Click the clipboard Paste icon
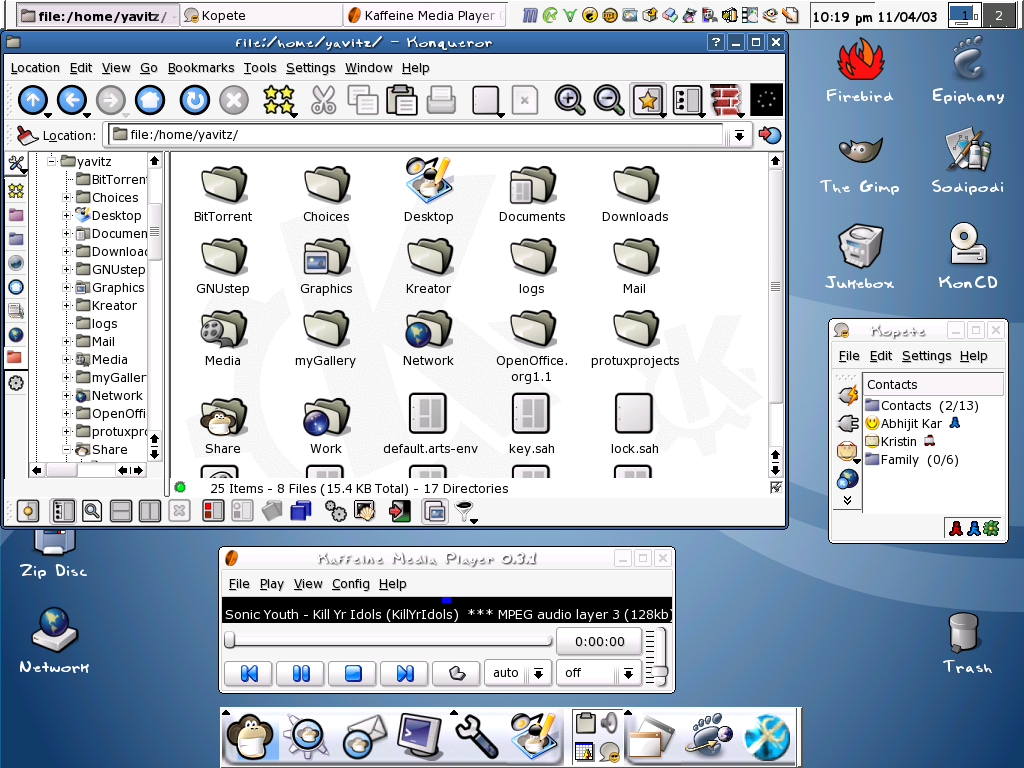The height and width of the screenshot is (768, 1024). click(x=402, y=101)
